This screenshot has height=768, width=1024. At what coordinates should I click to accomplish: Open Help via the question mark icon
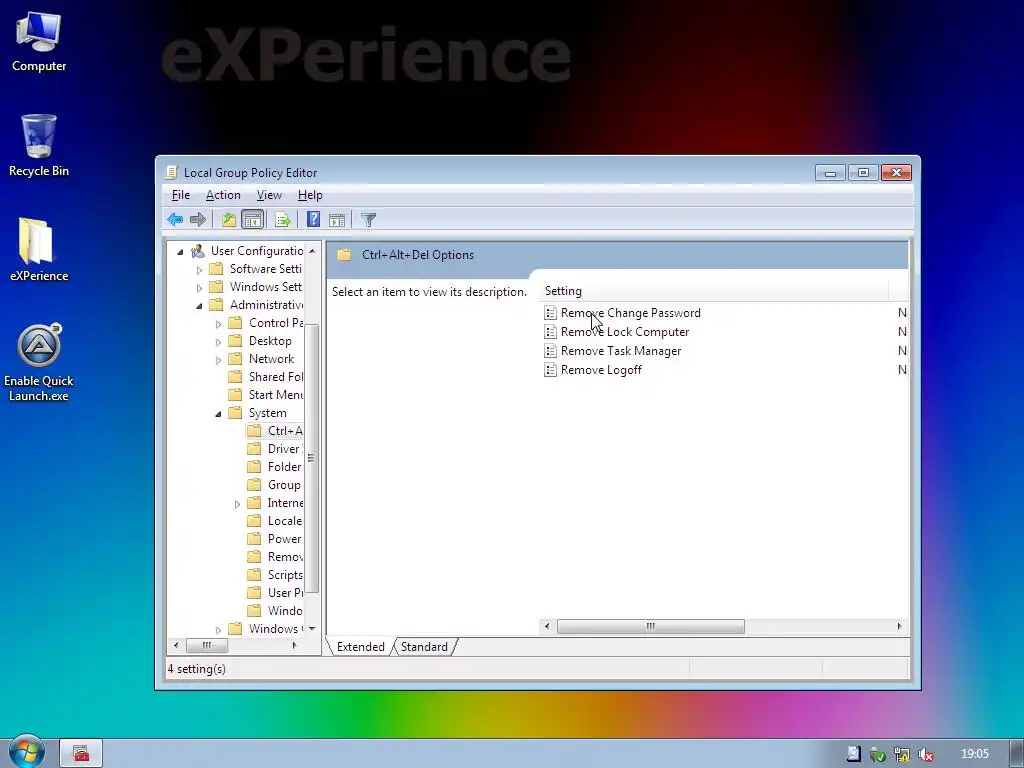pos(313,219)
